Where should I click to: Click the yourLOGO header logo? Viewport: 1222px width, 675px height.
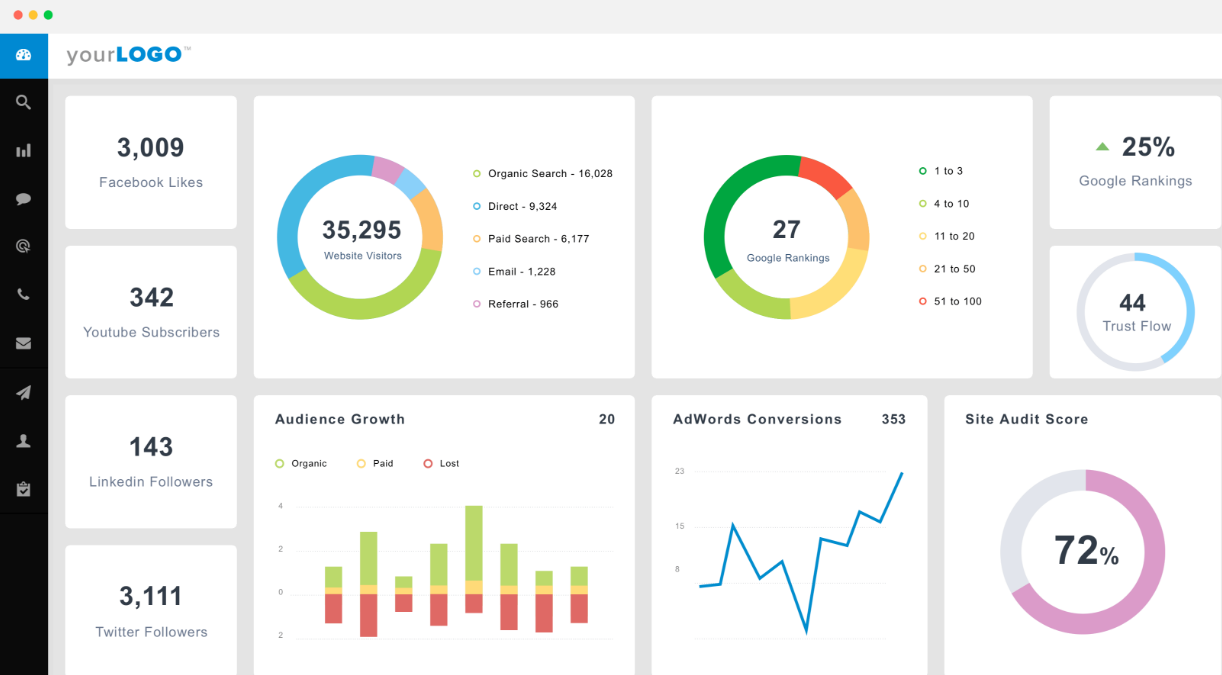(x=126, y=55)
